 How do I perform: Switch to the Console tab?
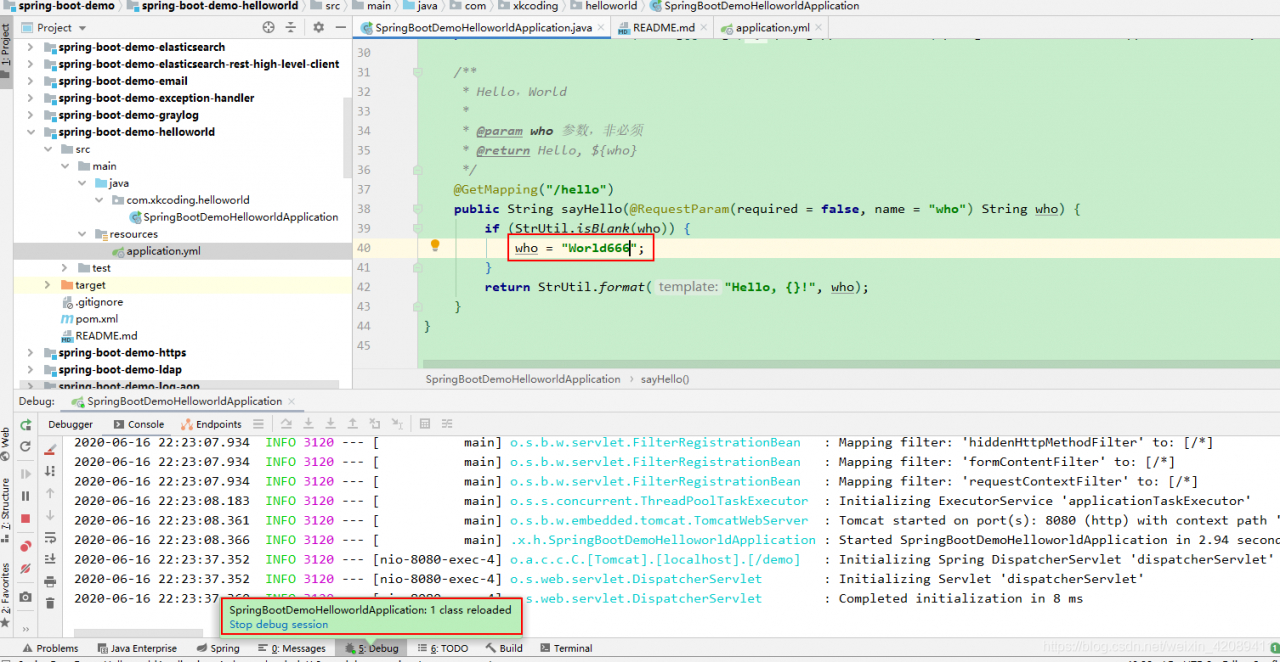[x=138, y=424]
